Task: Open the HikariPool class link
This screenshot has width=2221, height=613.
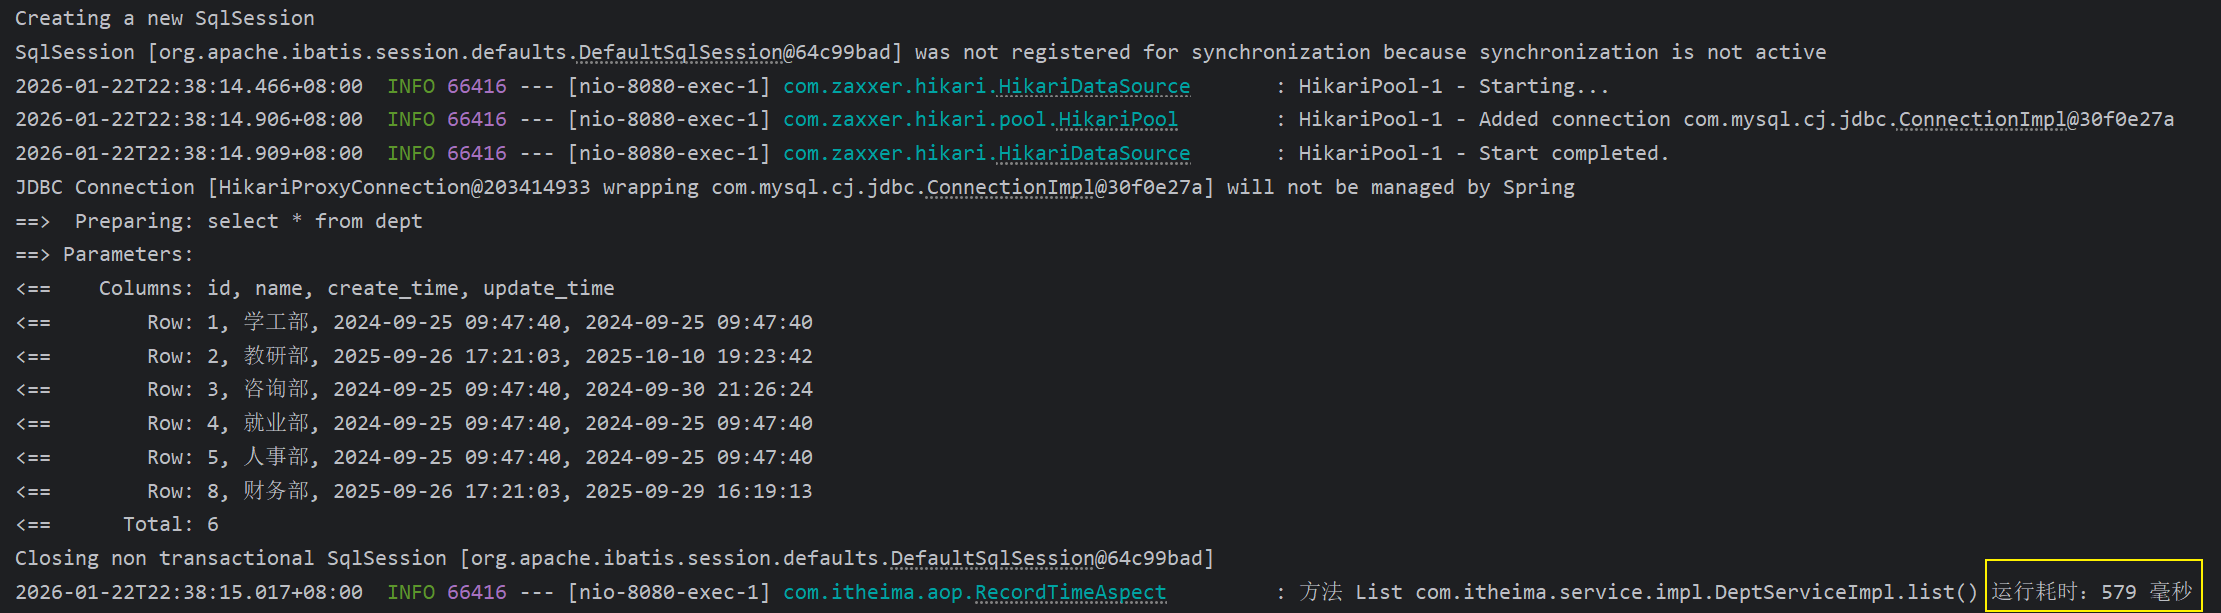Action: pyautogui.click(x=1118, y=120)
